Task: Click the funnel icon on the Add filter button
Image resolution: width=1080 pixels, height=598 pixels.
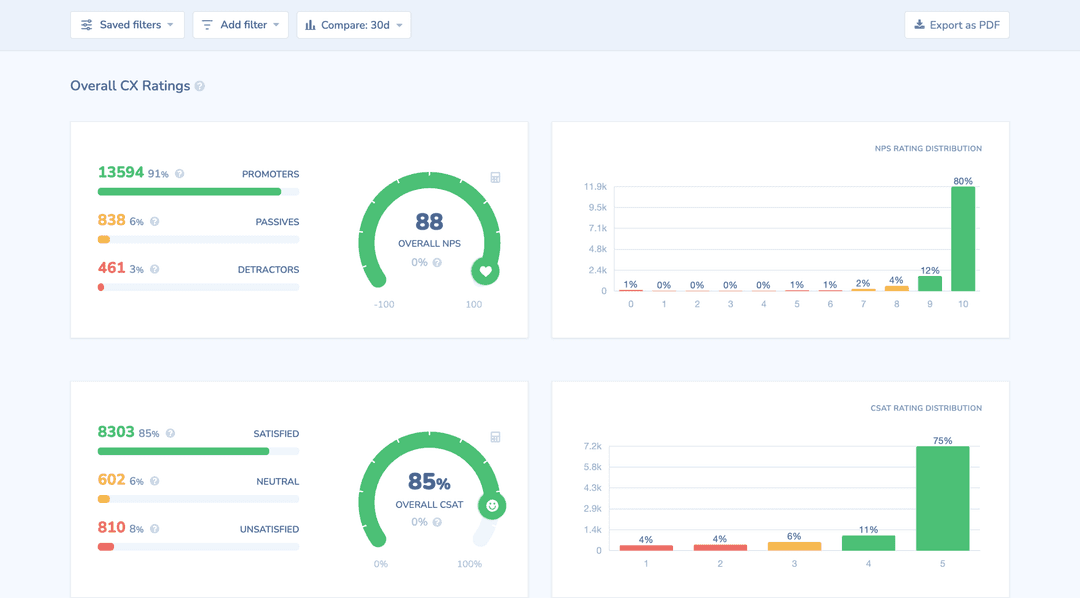Action: click(x=208, y=24)
